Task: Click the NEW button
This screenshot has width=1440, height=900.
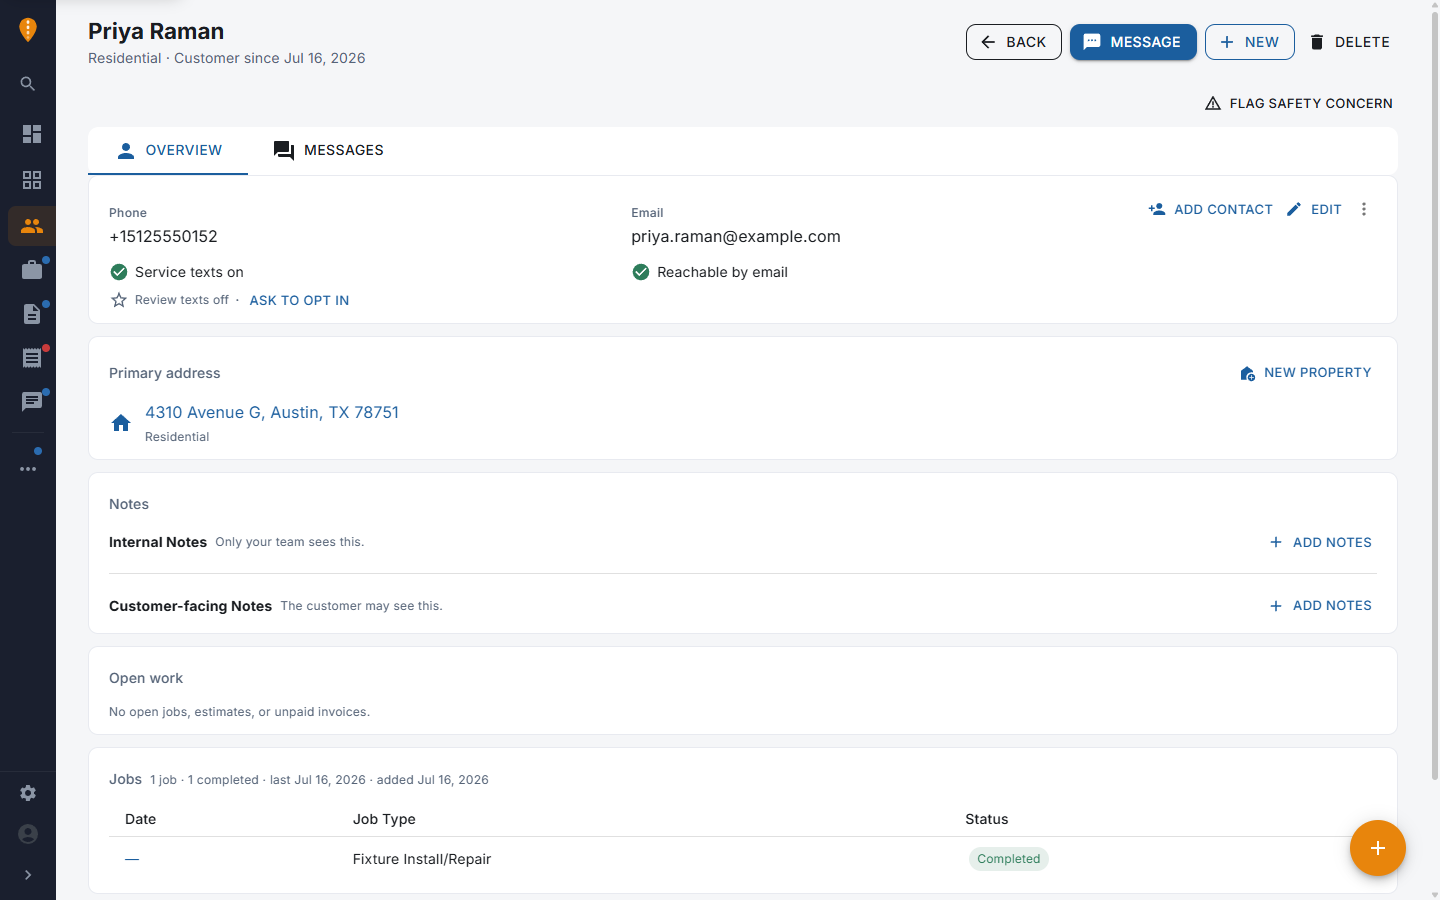Action: (x=1249, y=42)
